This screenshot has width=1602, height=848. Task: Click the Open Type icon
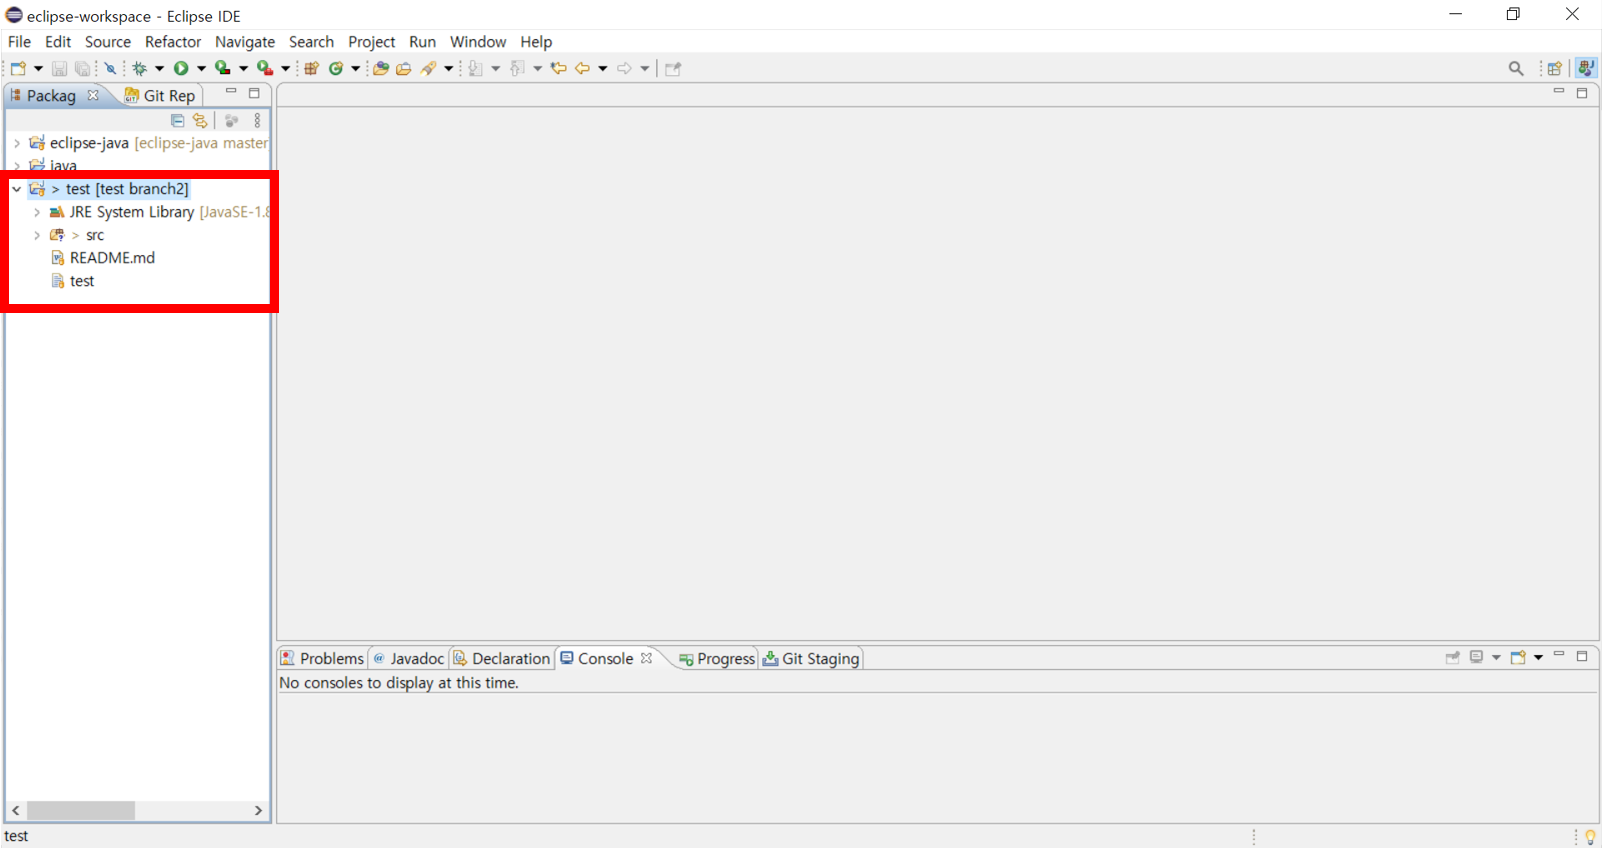380,68
